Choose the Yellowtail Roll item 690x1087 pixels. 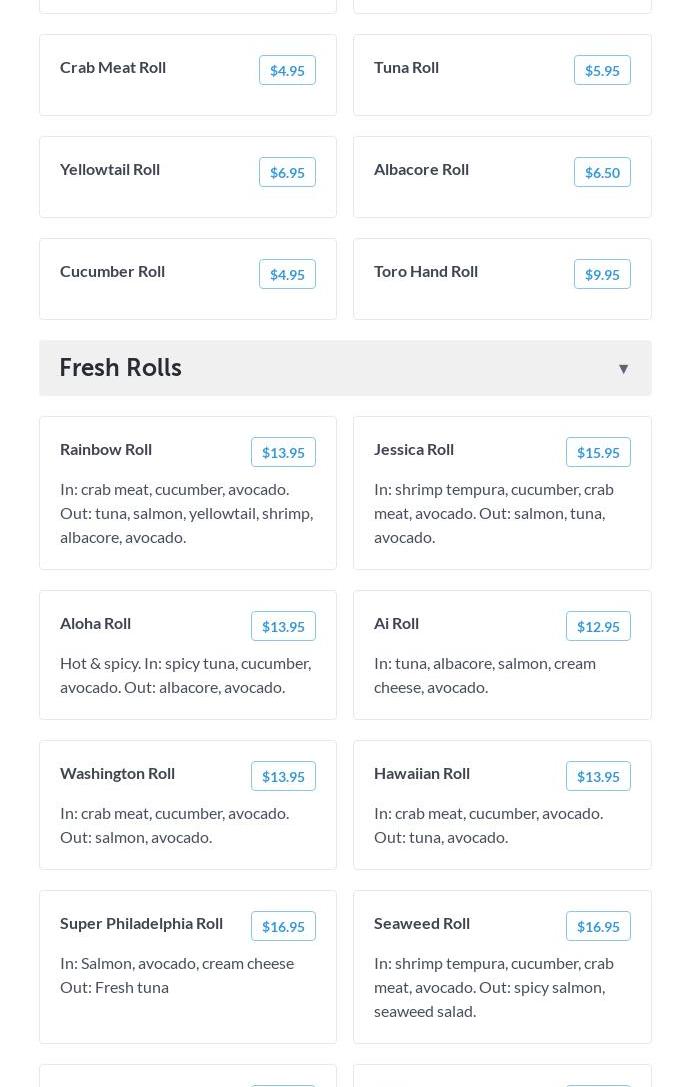(110, 169)
